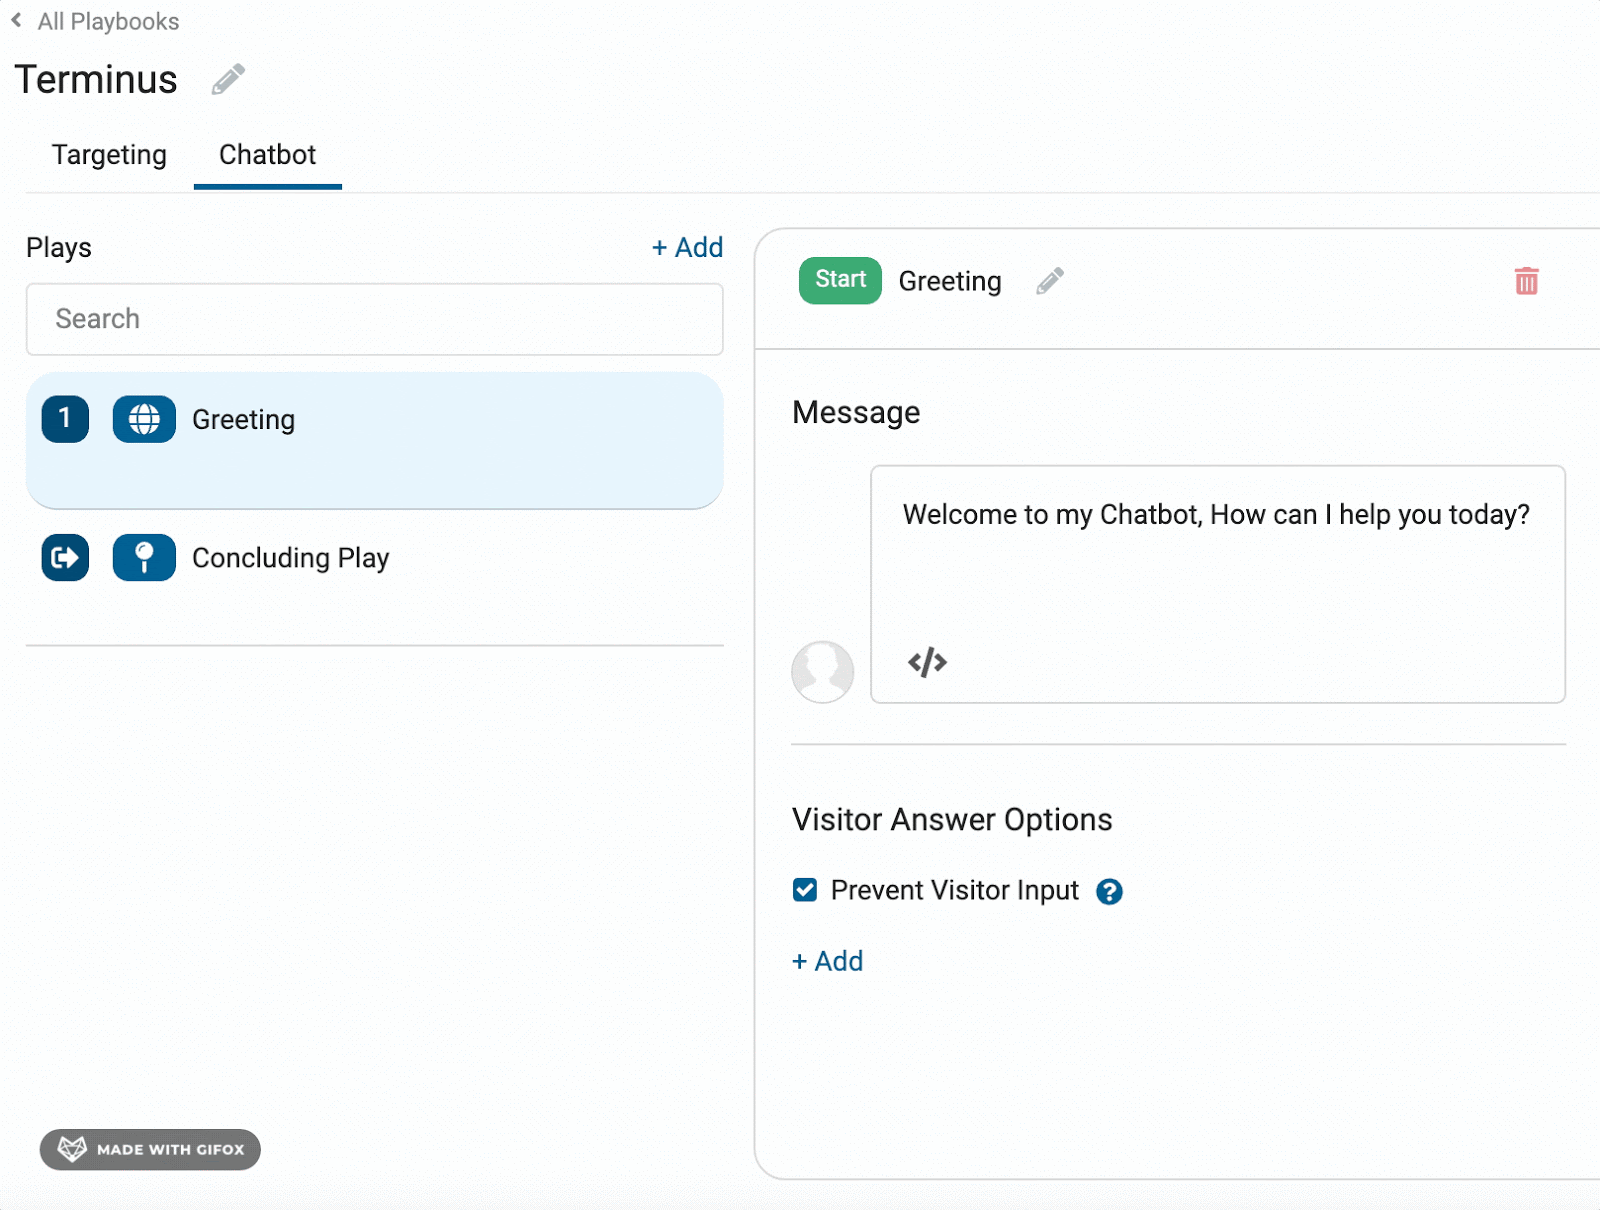Open help tooltip for Prevent Visitor Input
This screenshot has height=1210, width=1600.
tap(1109, 891)
